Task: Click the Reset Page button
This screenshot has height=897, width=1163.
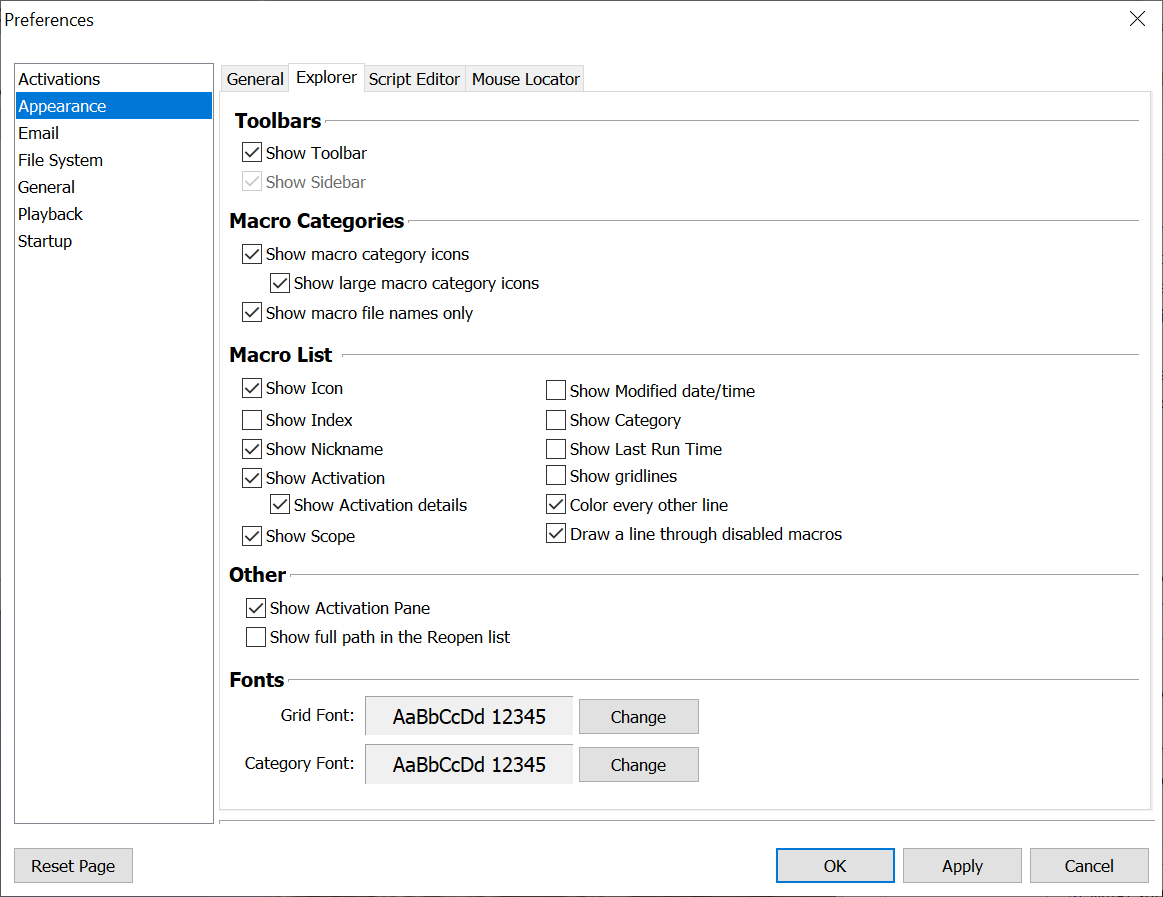Action: point(73,866)
